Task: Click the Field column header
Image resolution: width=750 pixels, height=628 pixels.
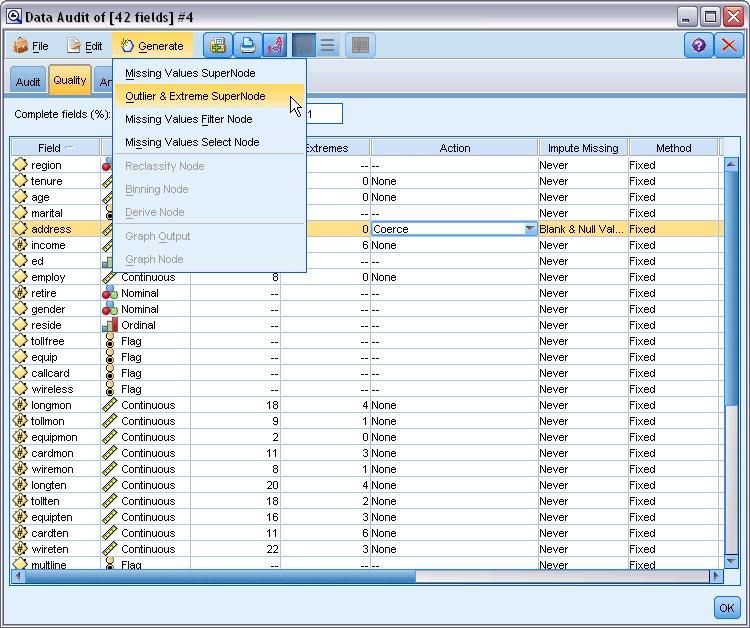Action: tap(55, 148)
